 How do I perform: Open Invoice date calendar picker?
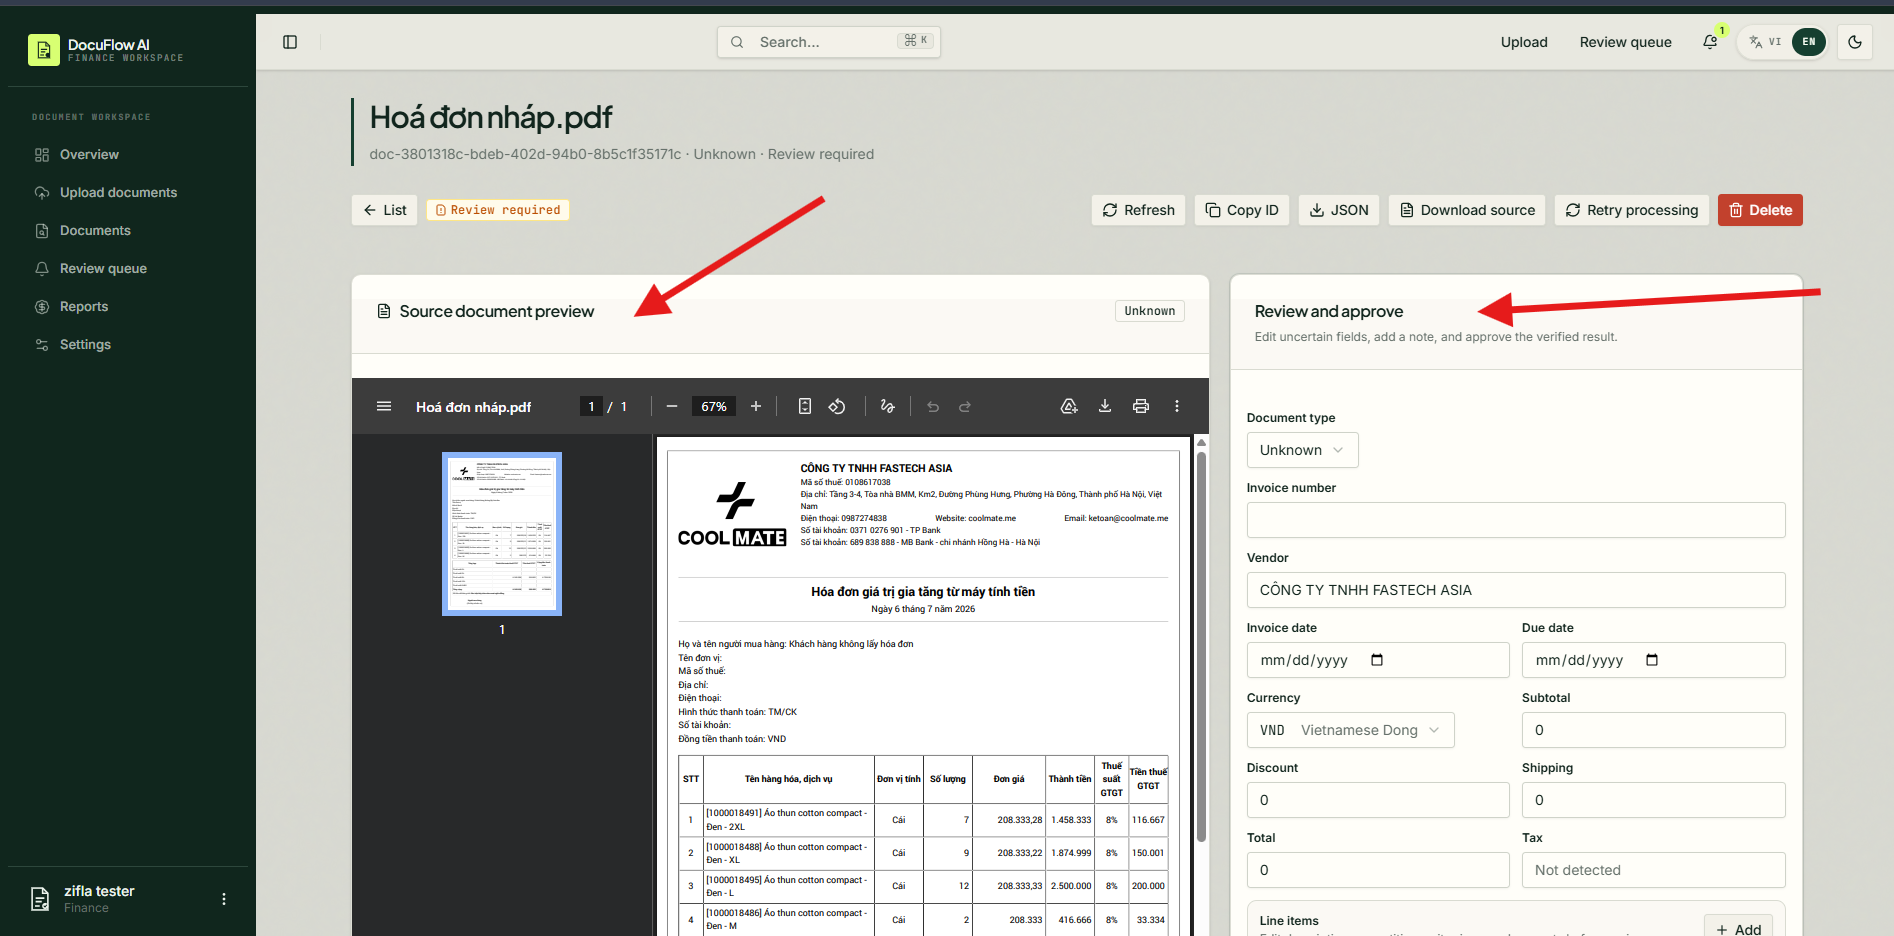(1377, 660)
